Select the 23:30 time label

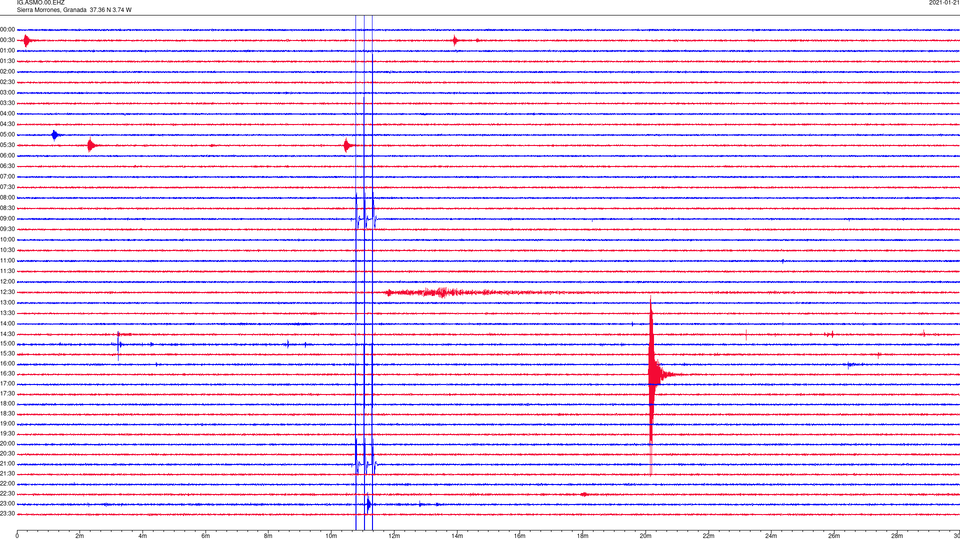click(x=7, y=514)
